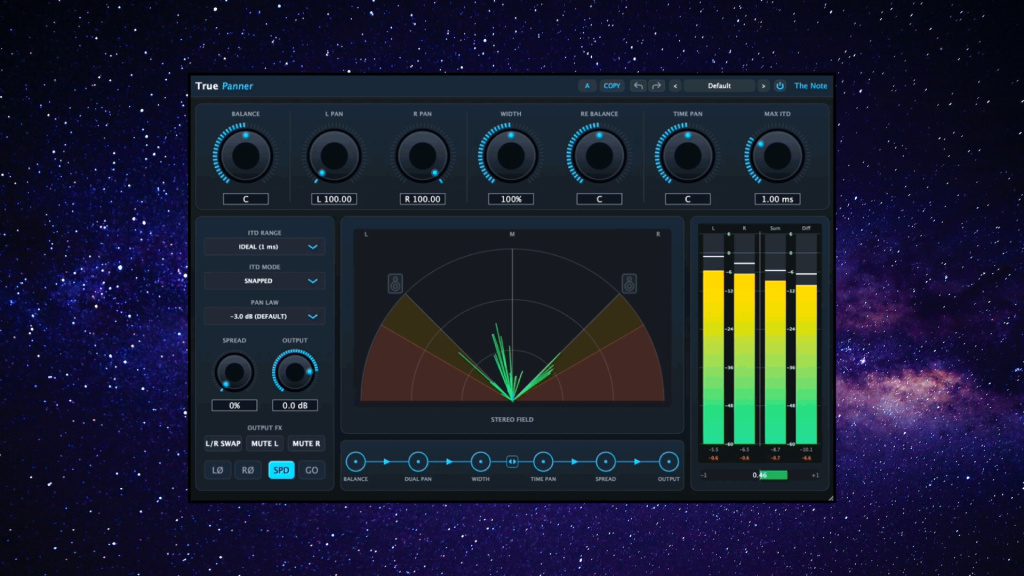Toggle the GO button

pos(312,470)
